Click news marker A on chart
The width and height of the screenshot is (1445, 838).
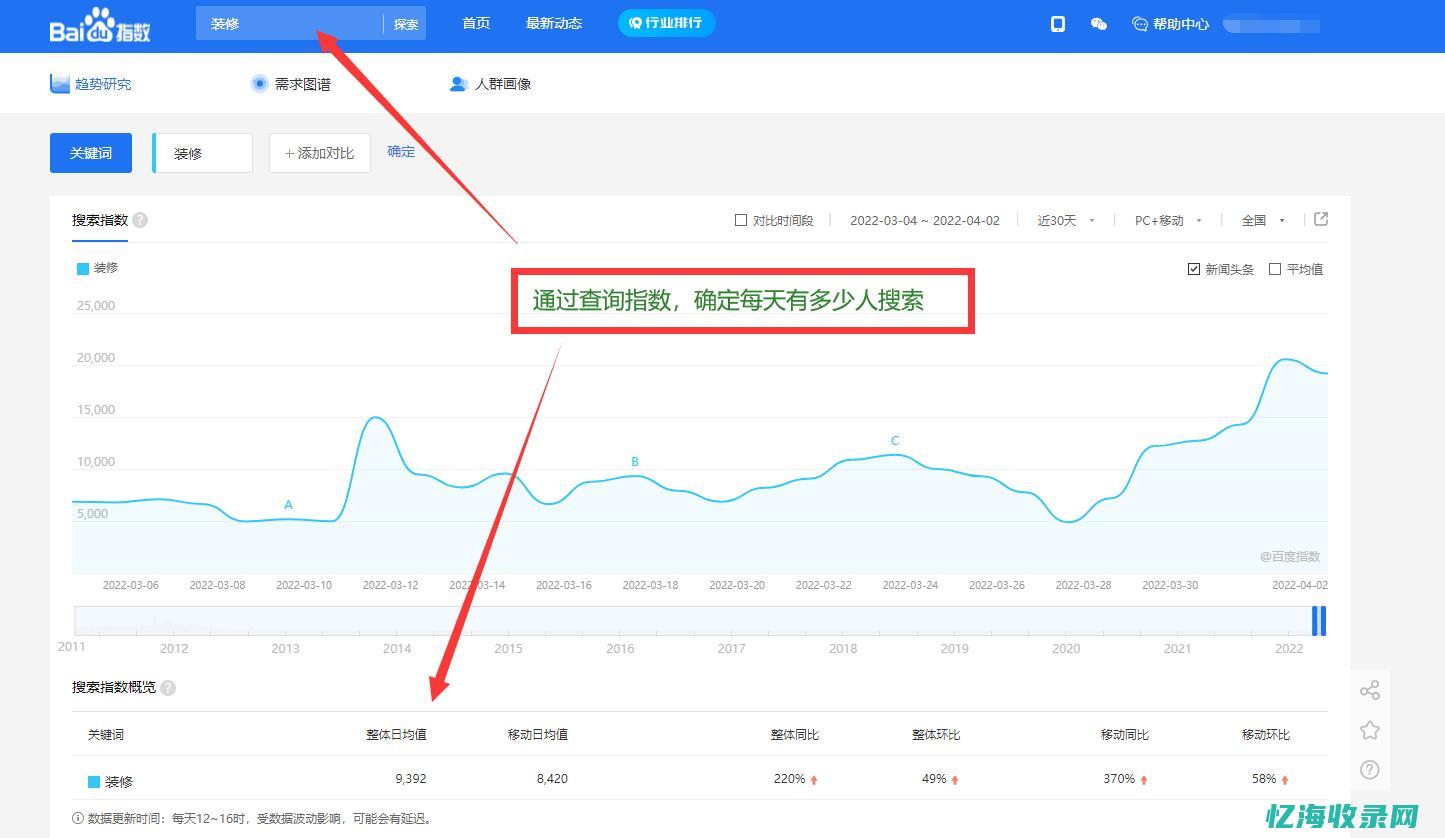(x=288, y=505)
